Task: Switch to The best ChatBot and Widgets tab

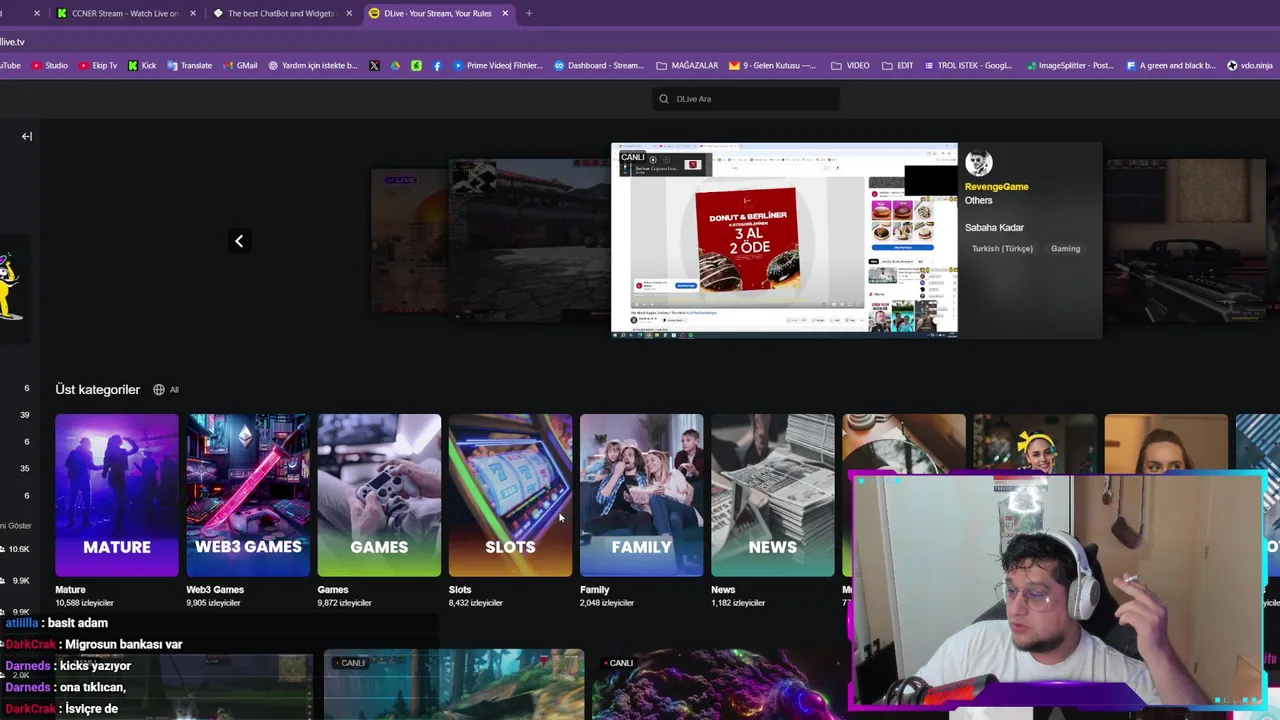Action: pyautogui.click(x=282, y=13)
